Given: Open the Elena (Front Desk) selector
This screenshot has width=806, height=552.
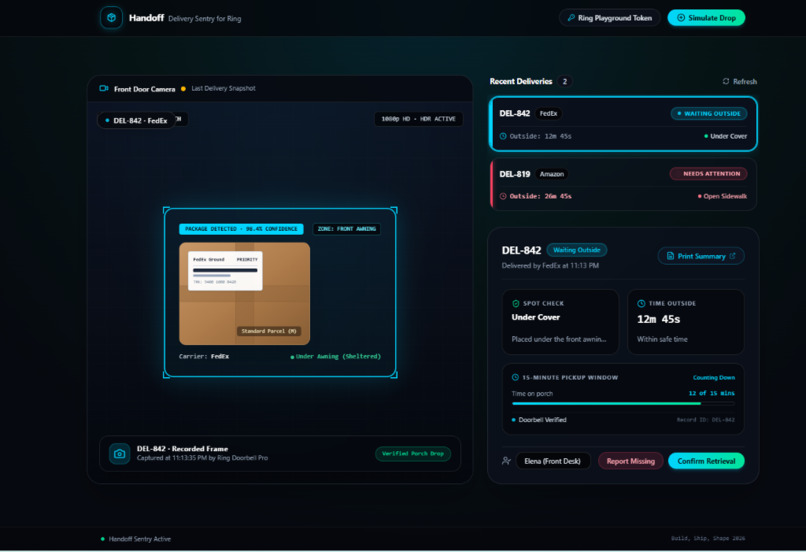Looking at the screenshot, I should tap(553, 461).
